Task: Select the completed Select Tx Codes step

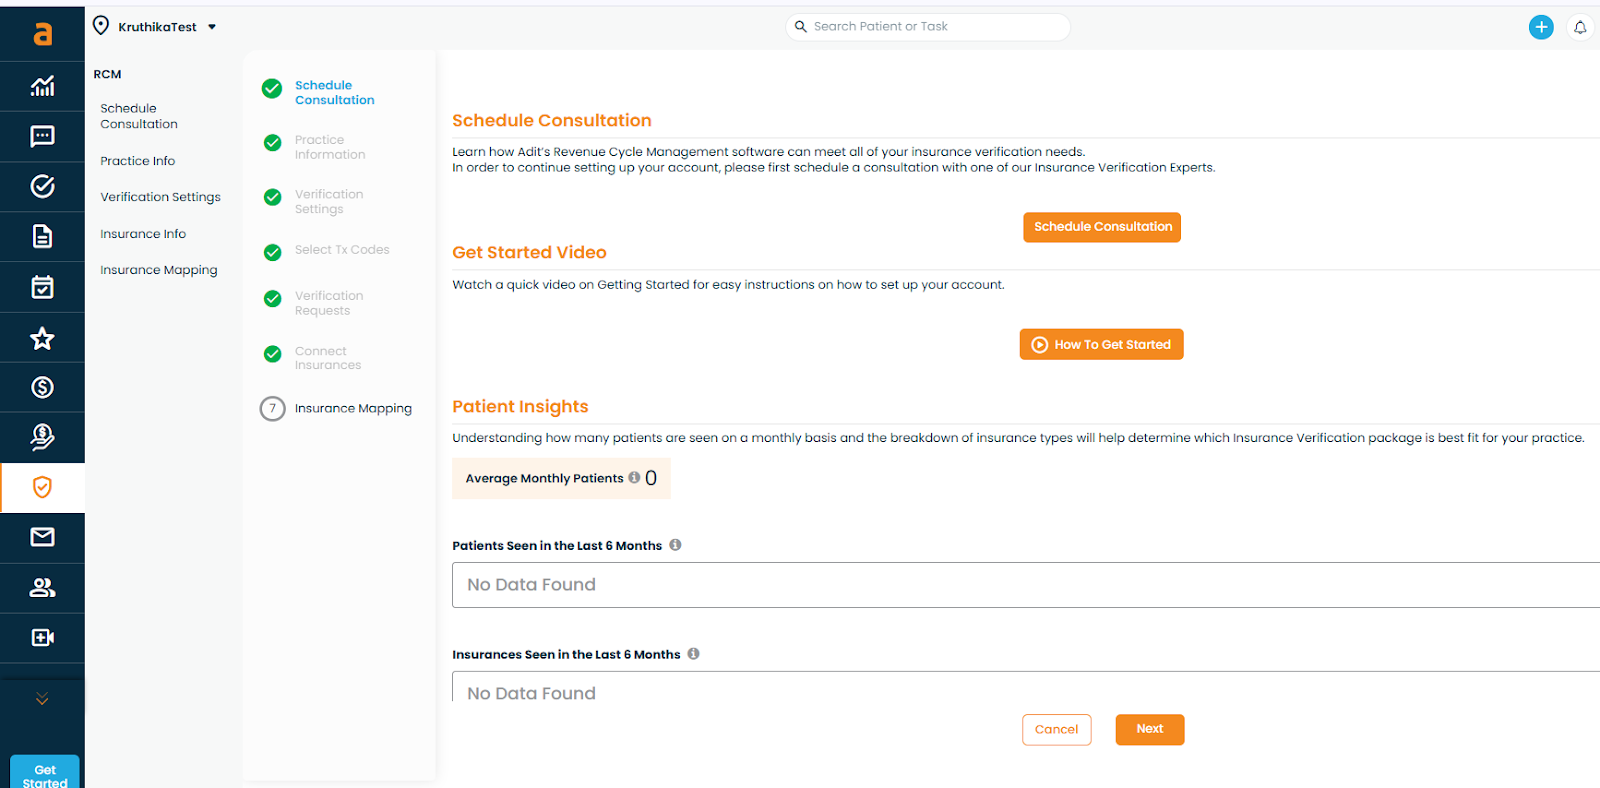Action: pyautogui.click(x=341, y=250)
